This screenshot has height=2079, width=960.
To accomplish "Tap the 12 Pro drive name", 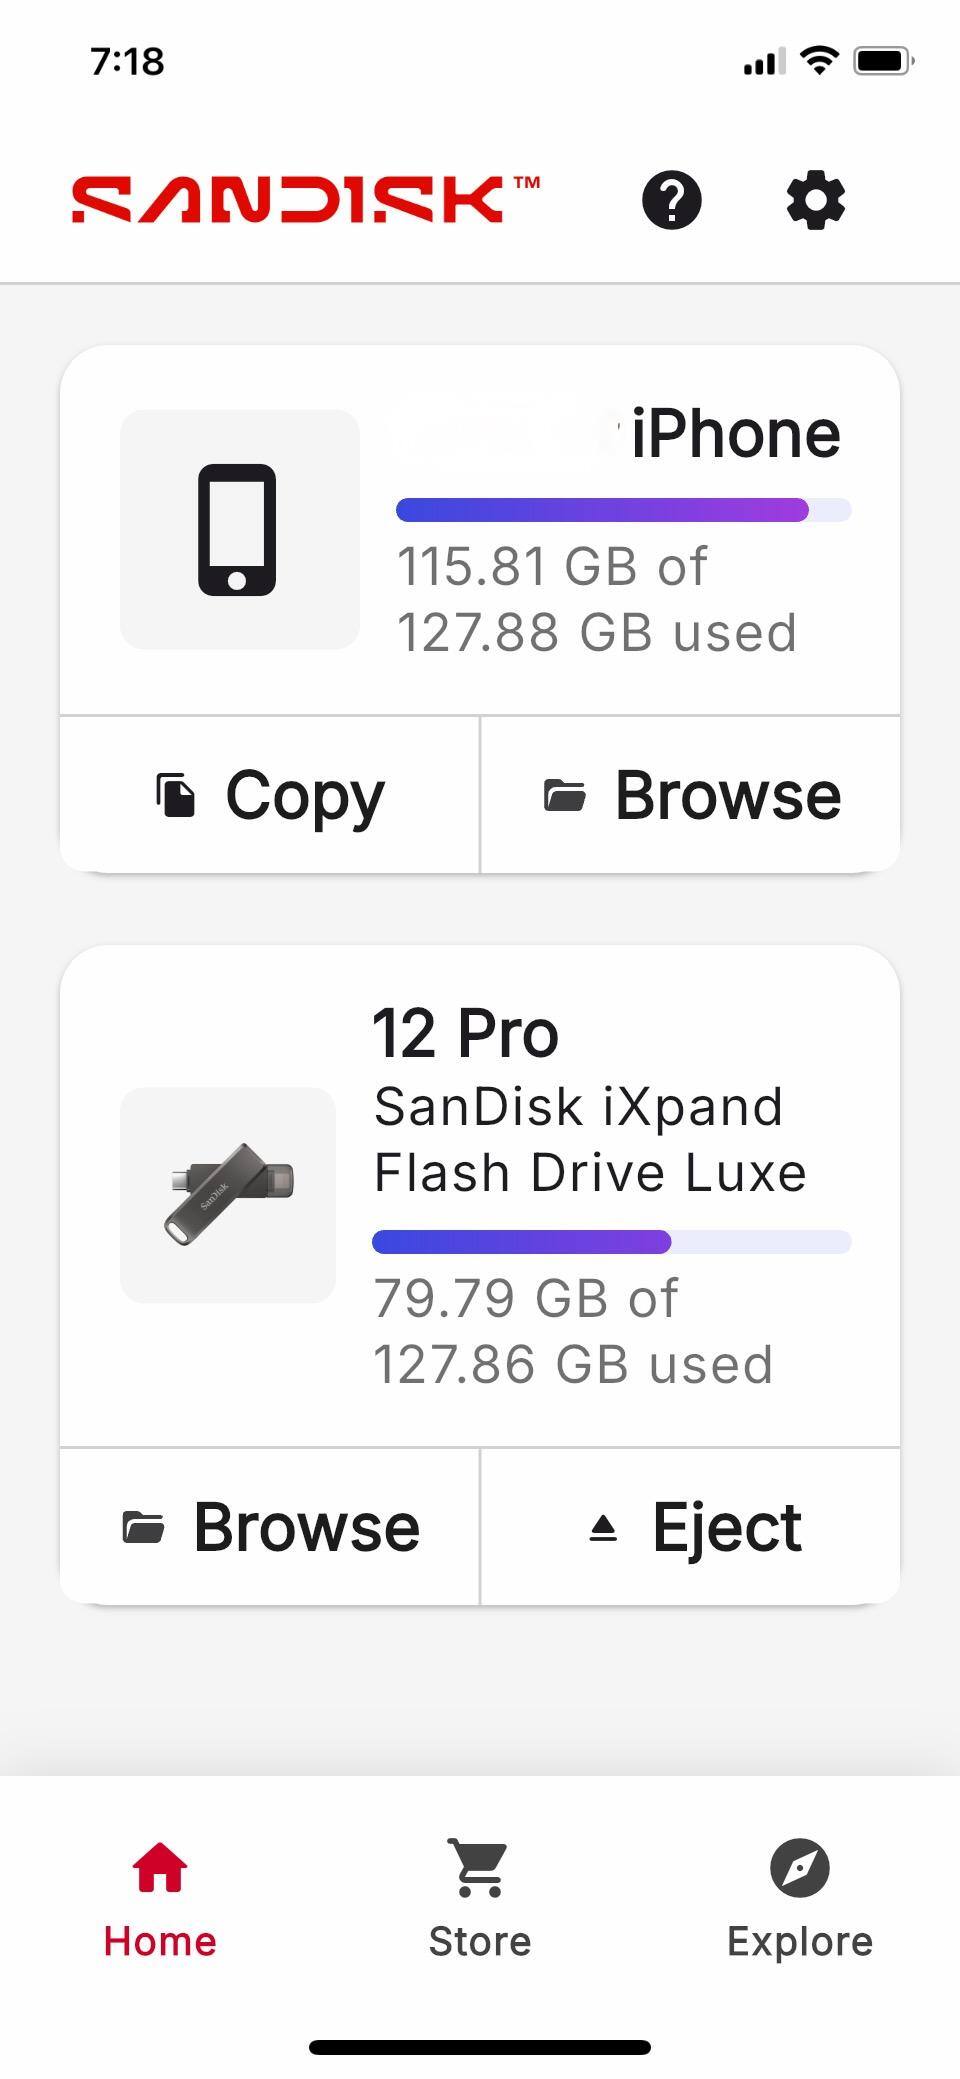I will tap(465, 1033).
